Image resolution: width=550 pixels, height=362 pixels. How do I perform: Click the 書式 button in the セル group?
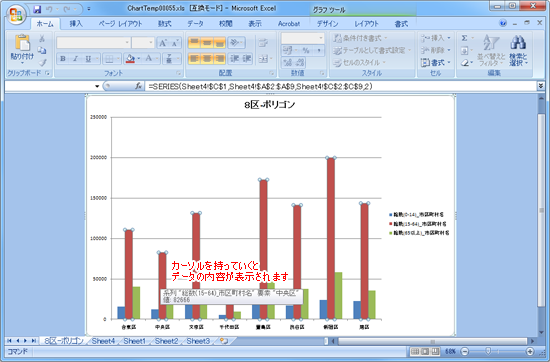tap(436, 62)
